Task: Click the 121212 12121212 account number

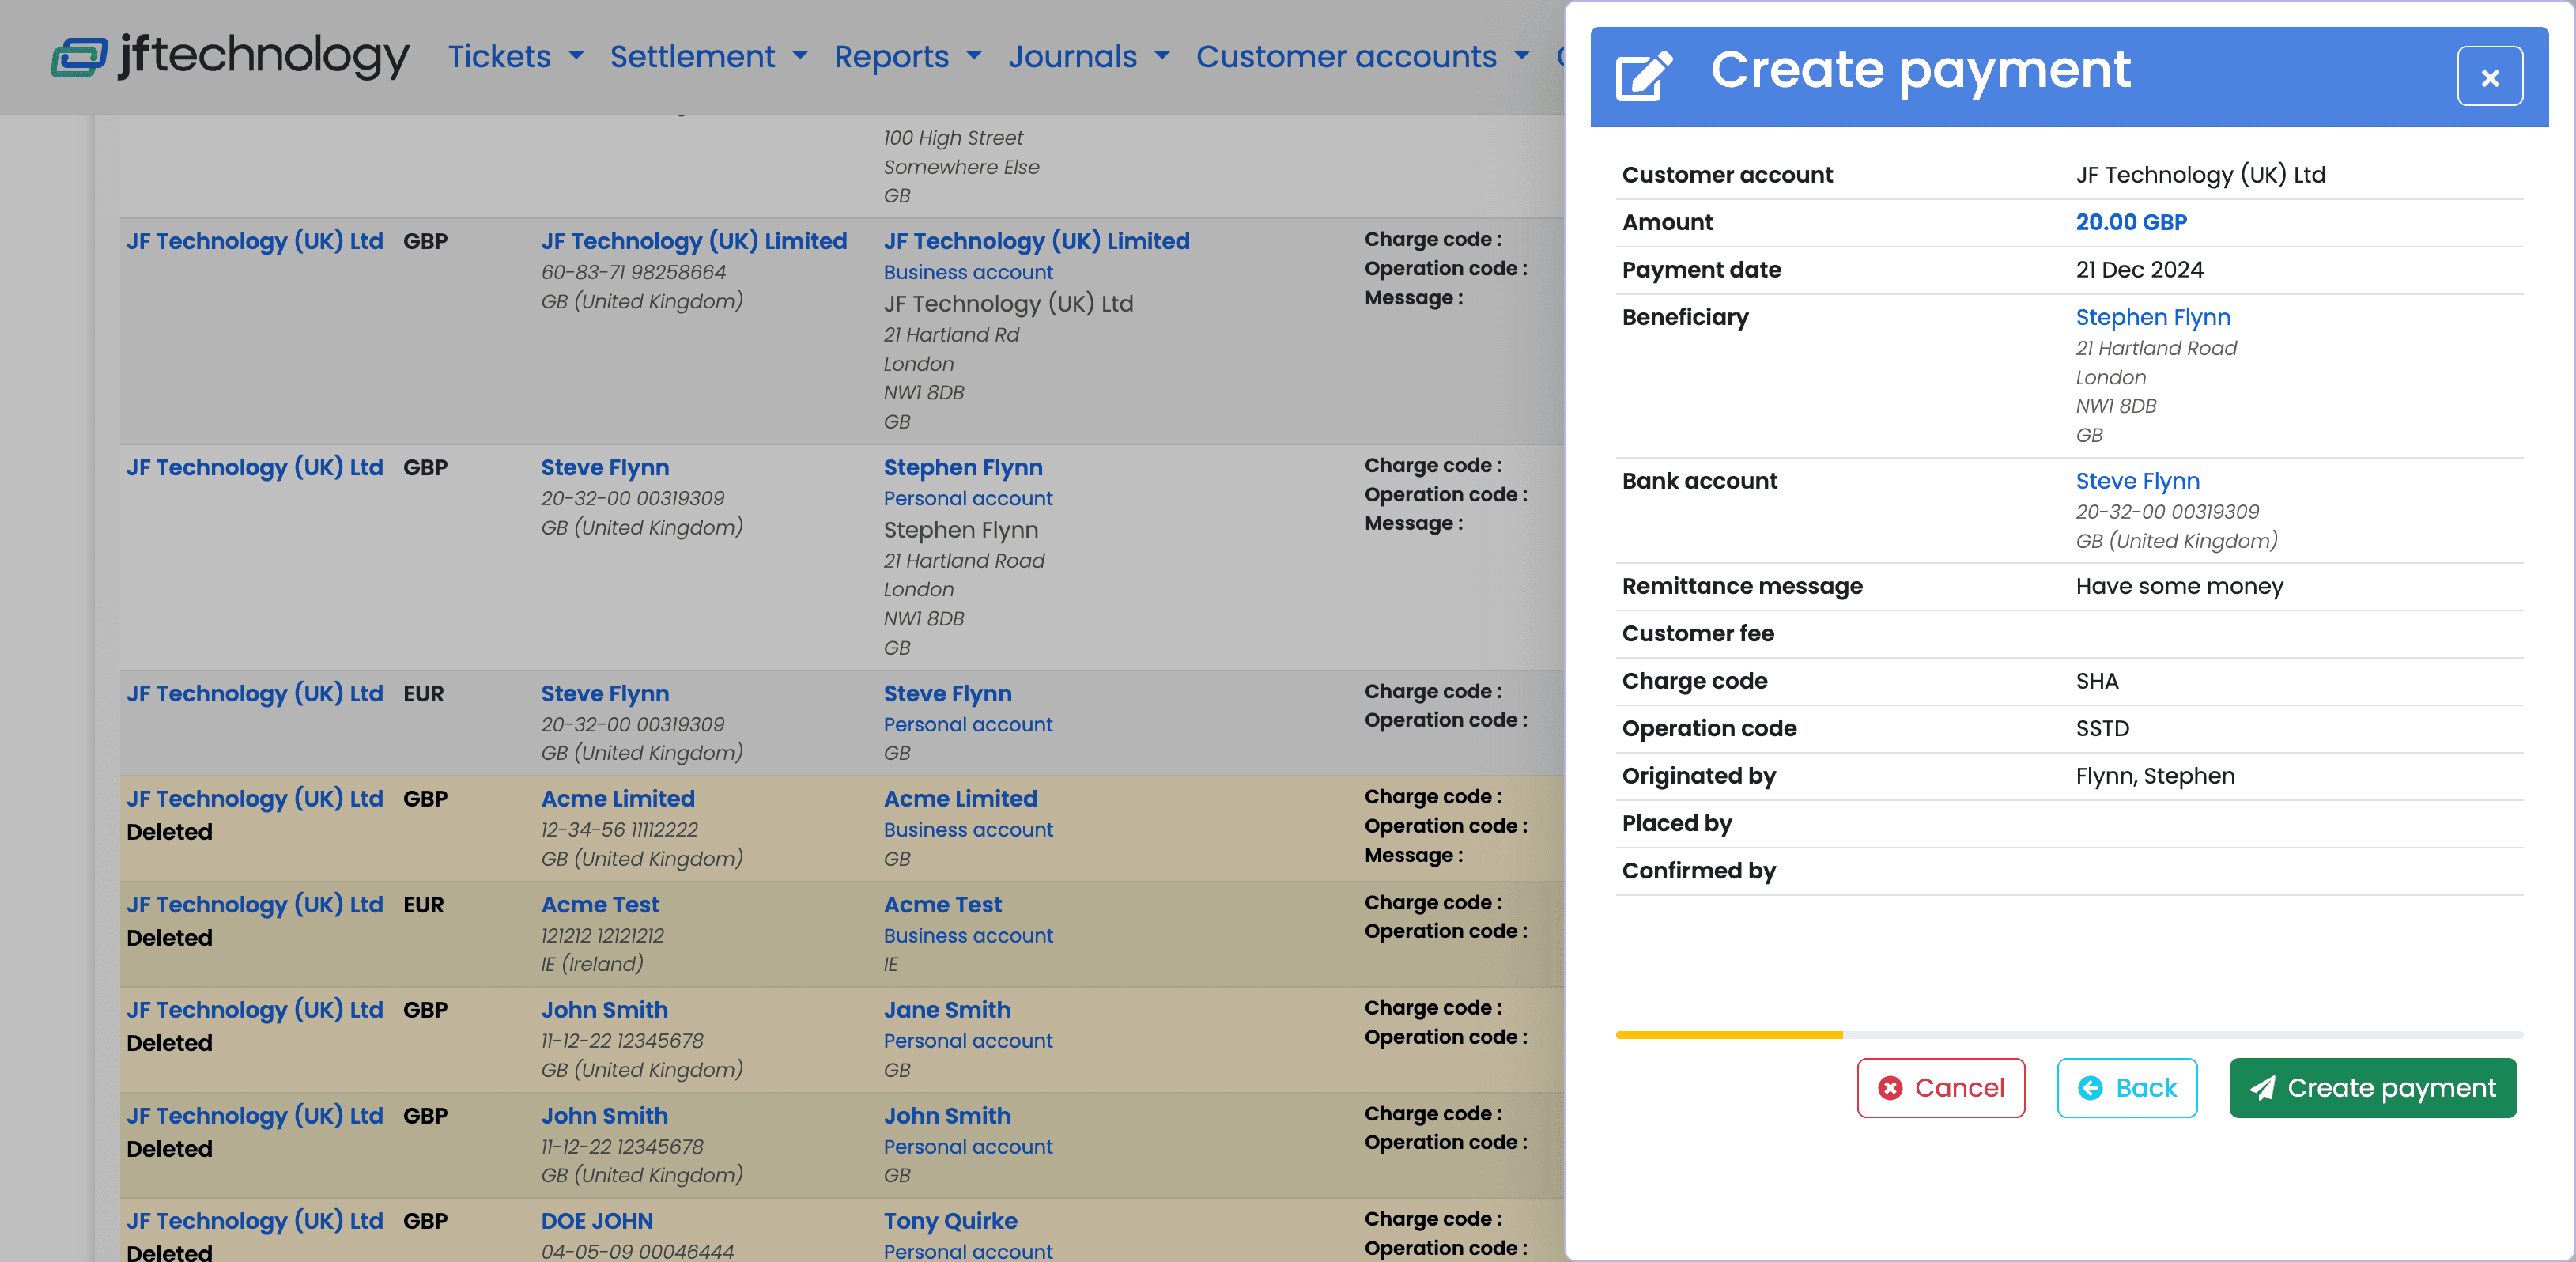Action: click(x=602, y=935)
